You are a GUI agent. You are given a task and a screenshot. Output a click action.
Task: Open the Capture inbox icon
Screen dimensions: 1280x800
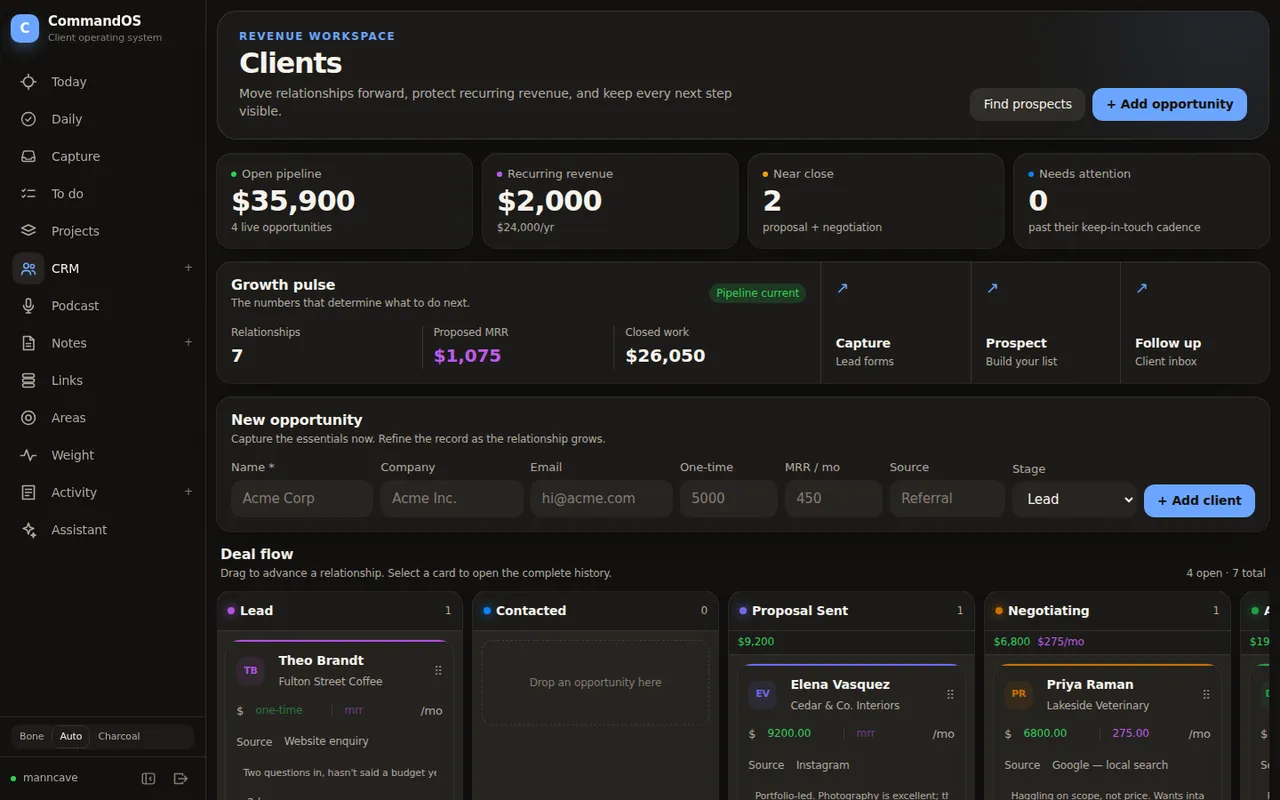29,156
